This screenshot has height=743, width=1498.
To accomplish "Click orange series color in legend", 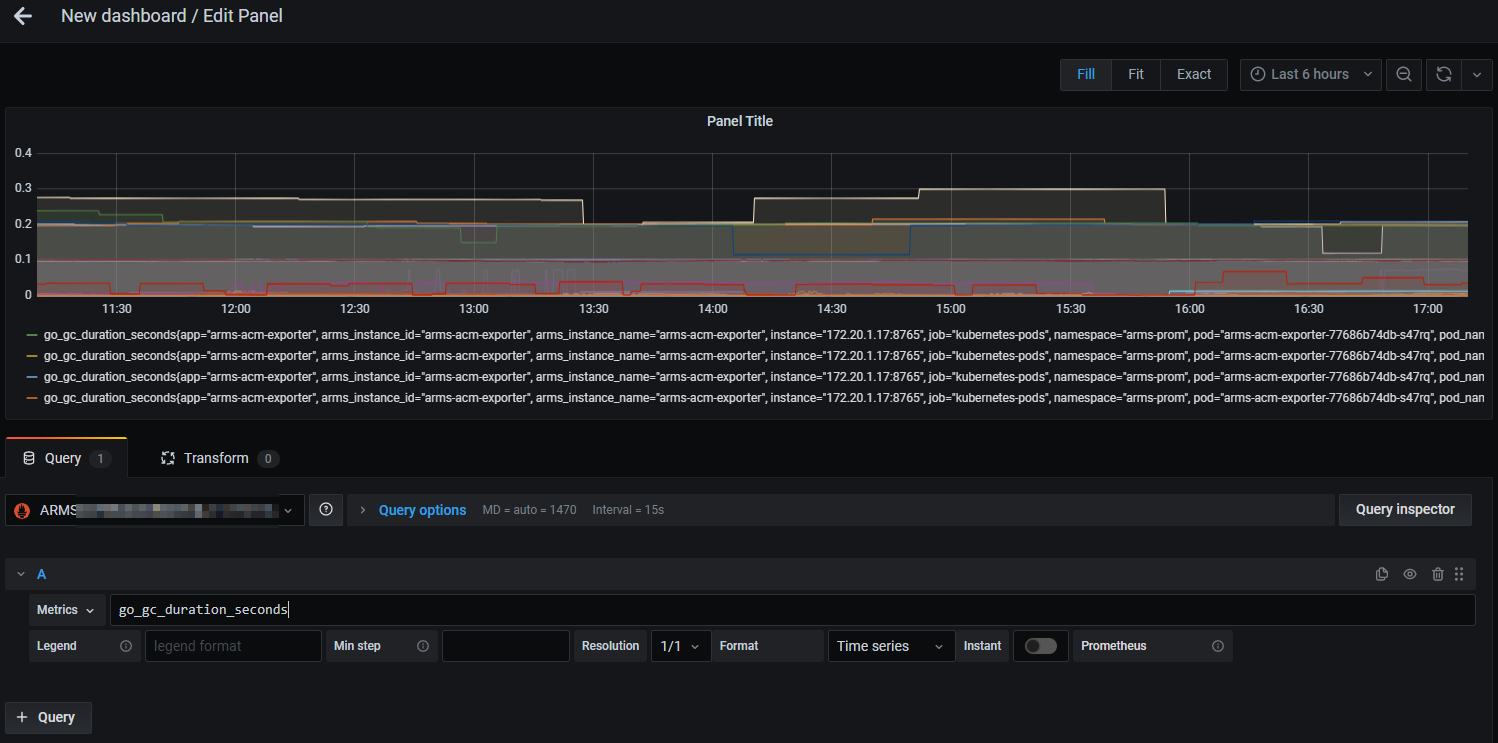I will click(31, 397).
